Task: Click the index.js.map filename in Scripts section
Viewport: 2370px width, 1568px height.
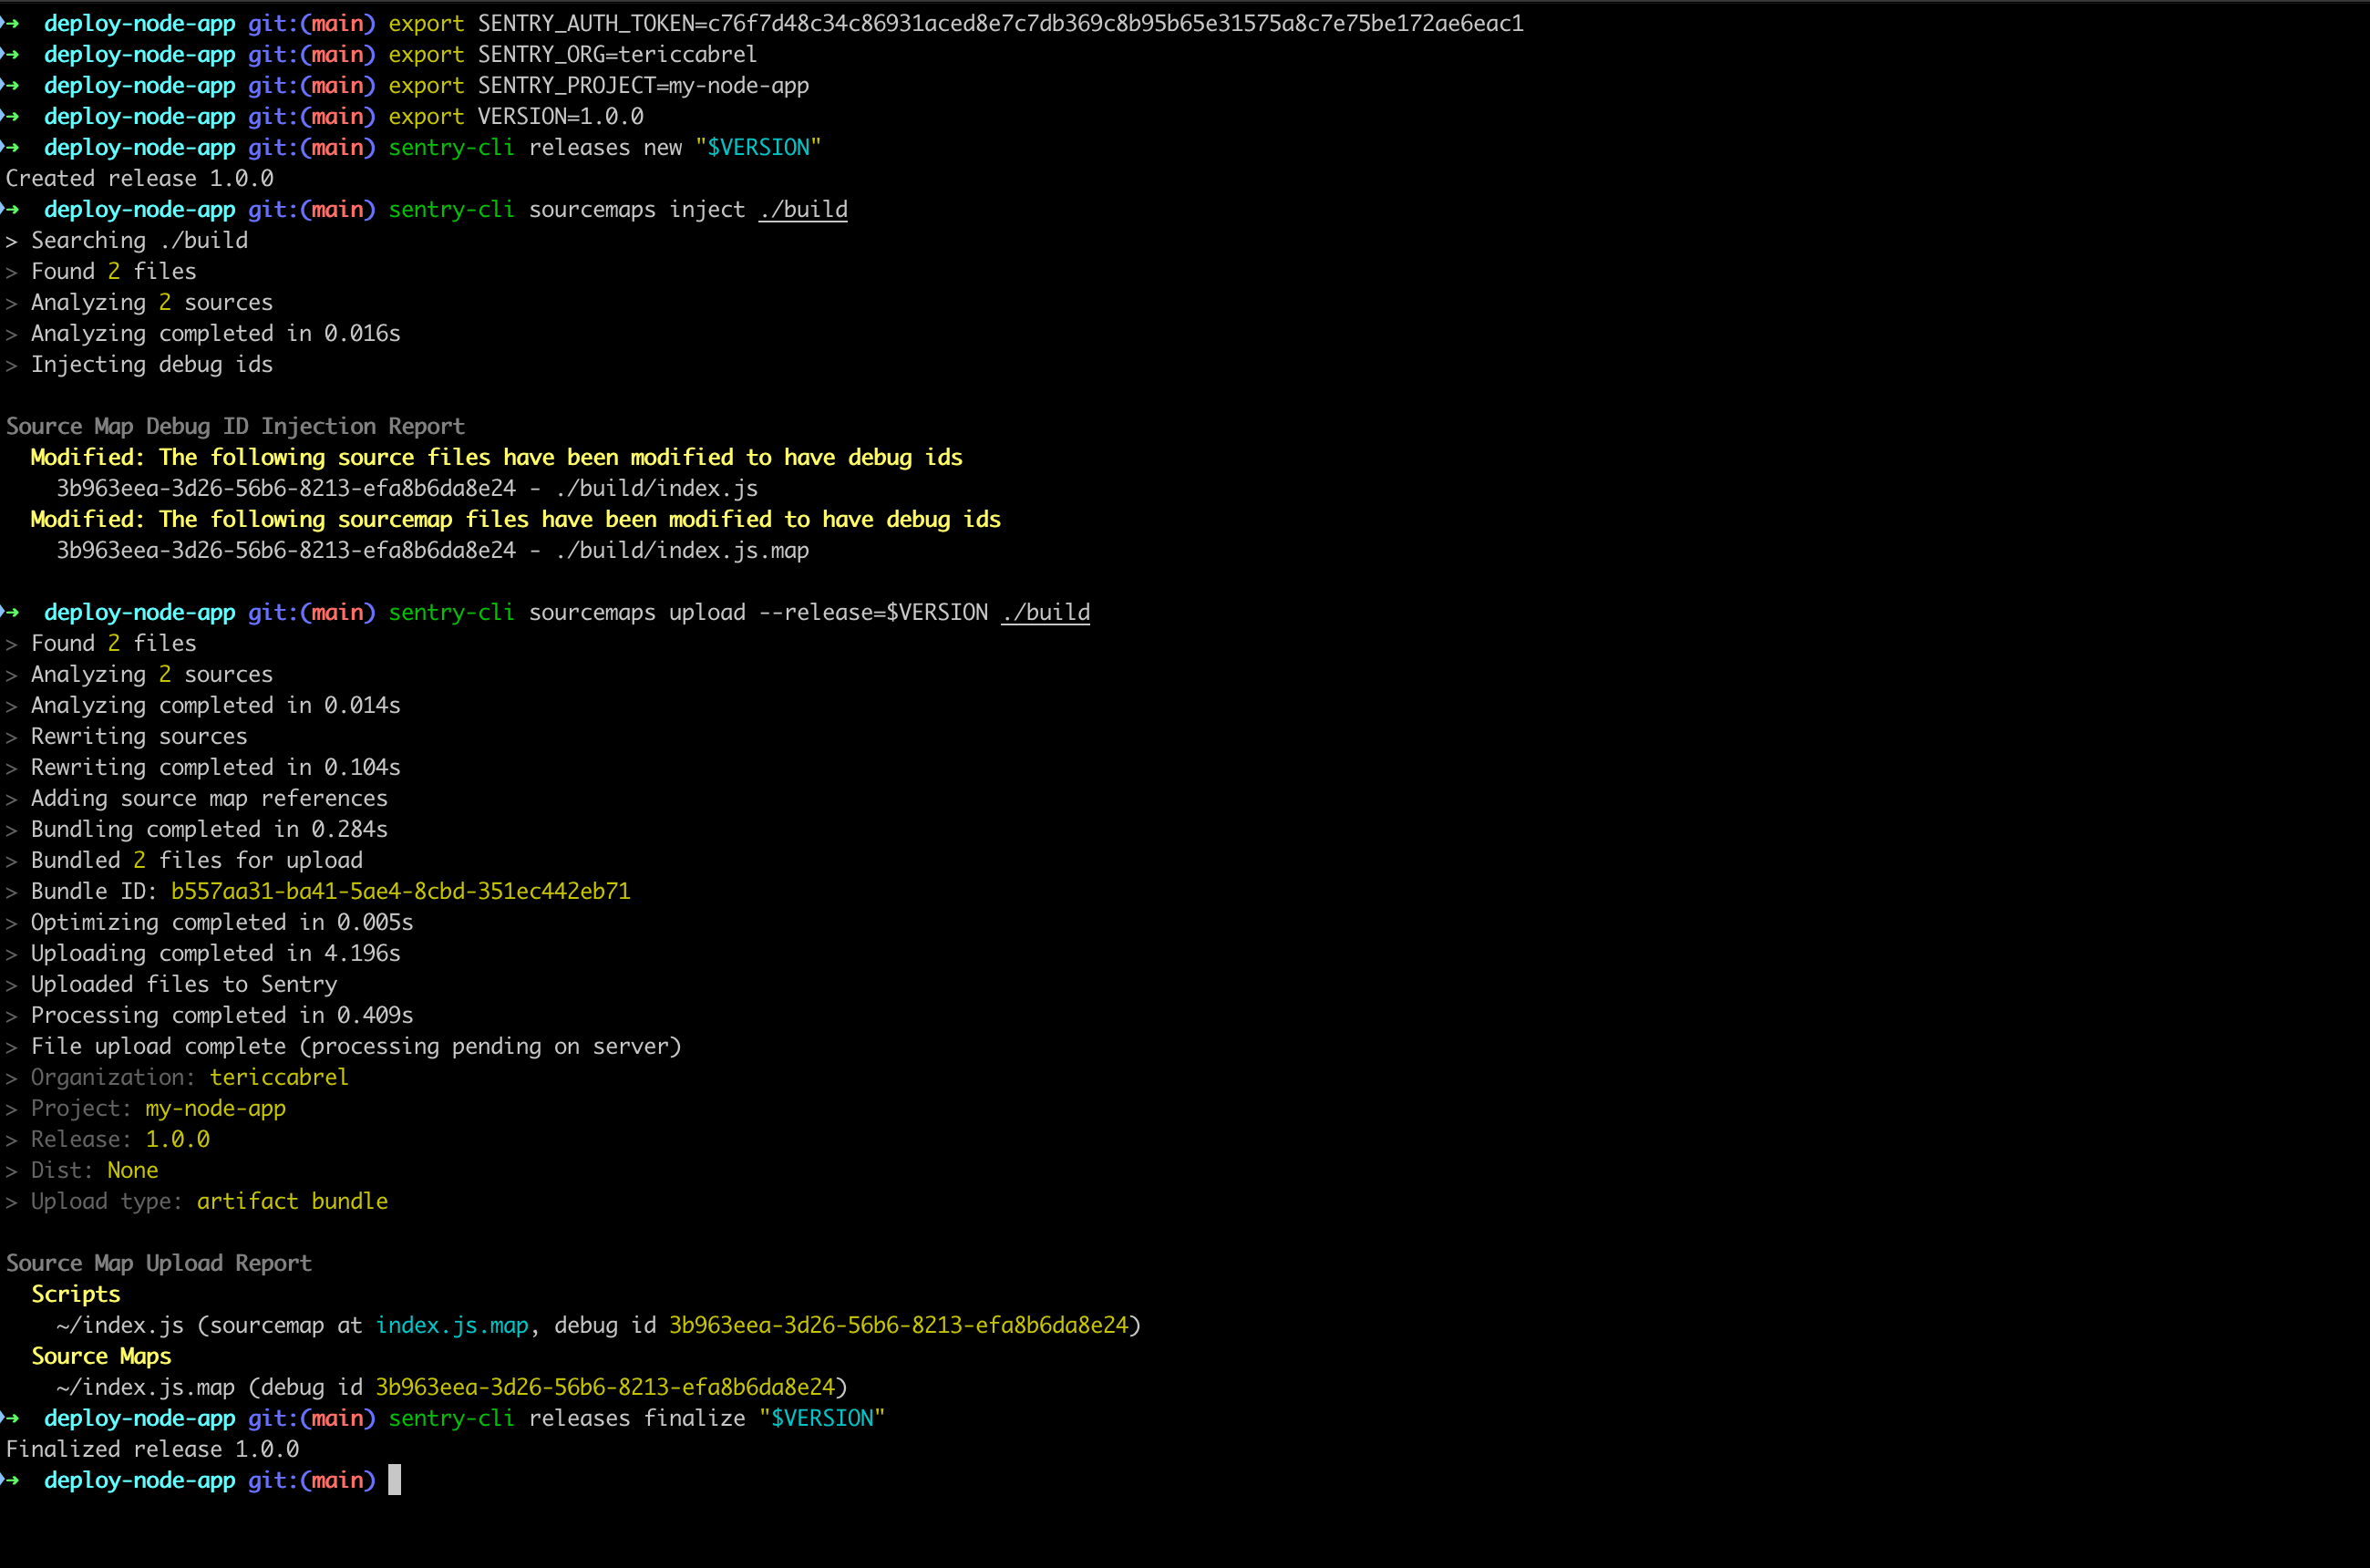Action: click(x=451, y=1325)
